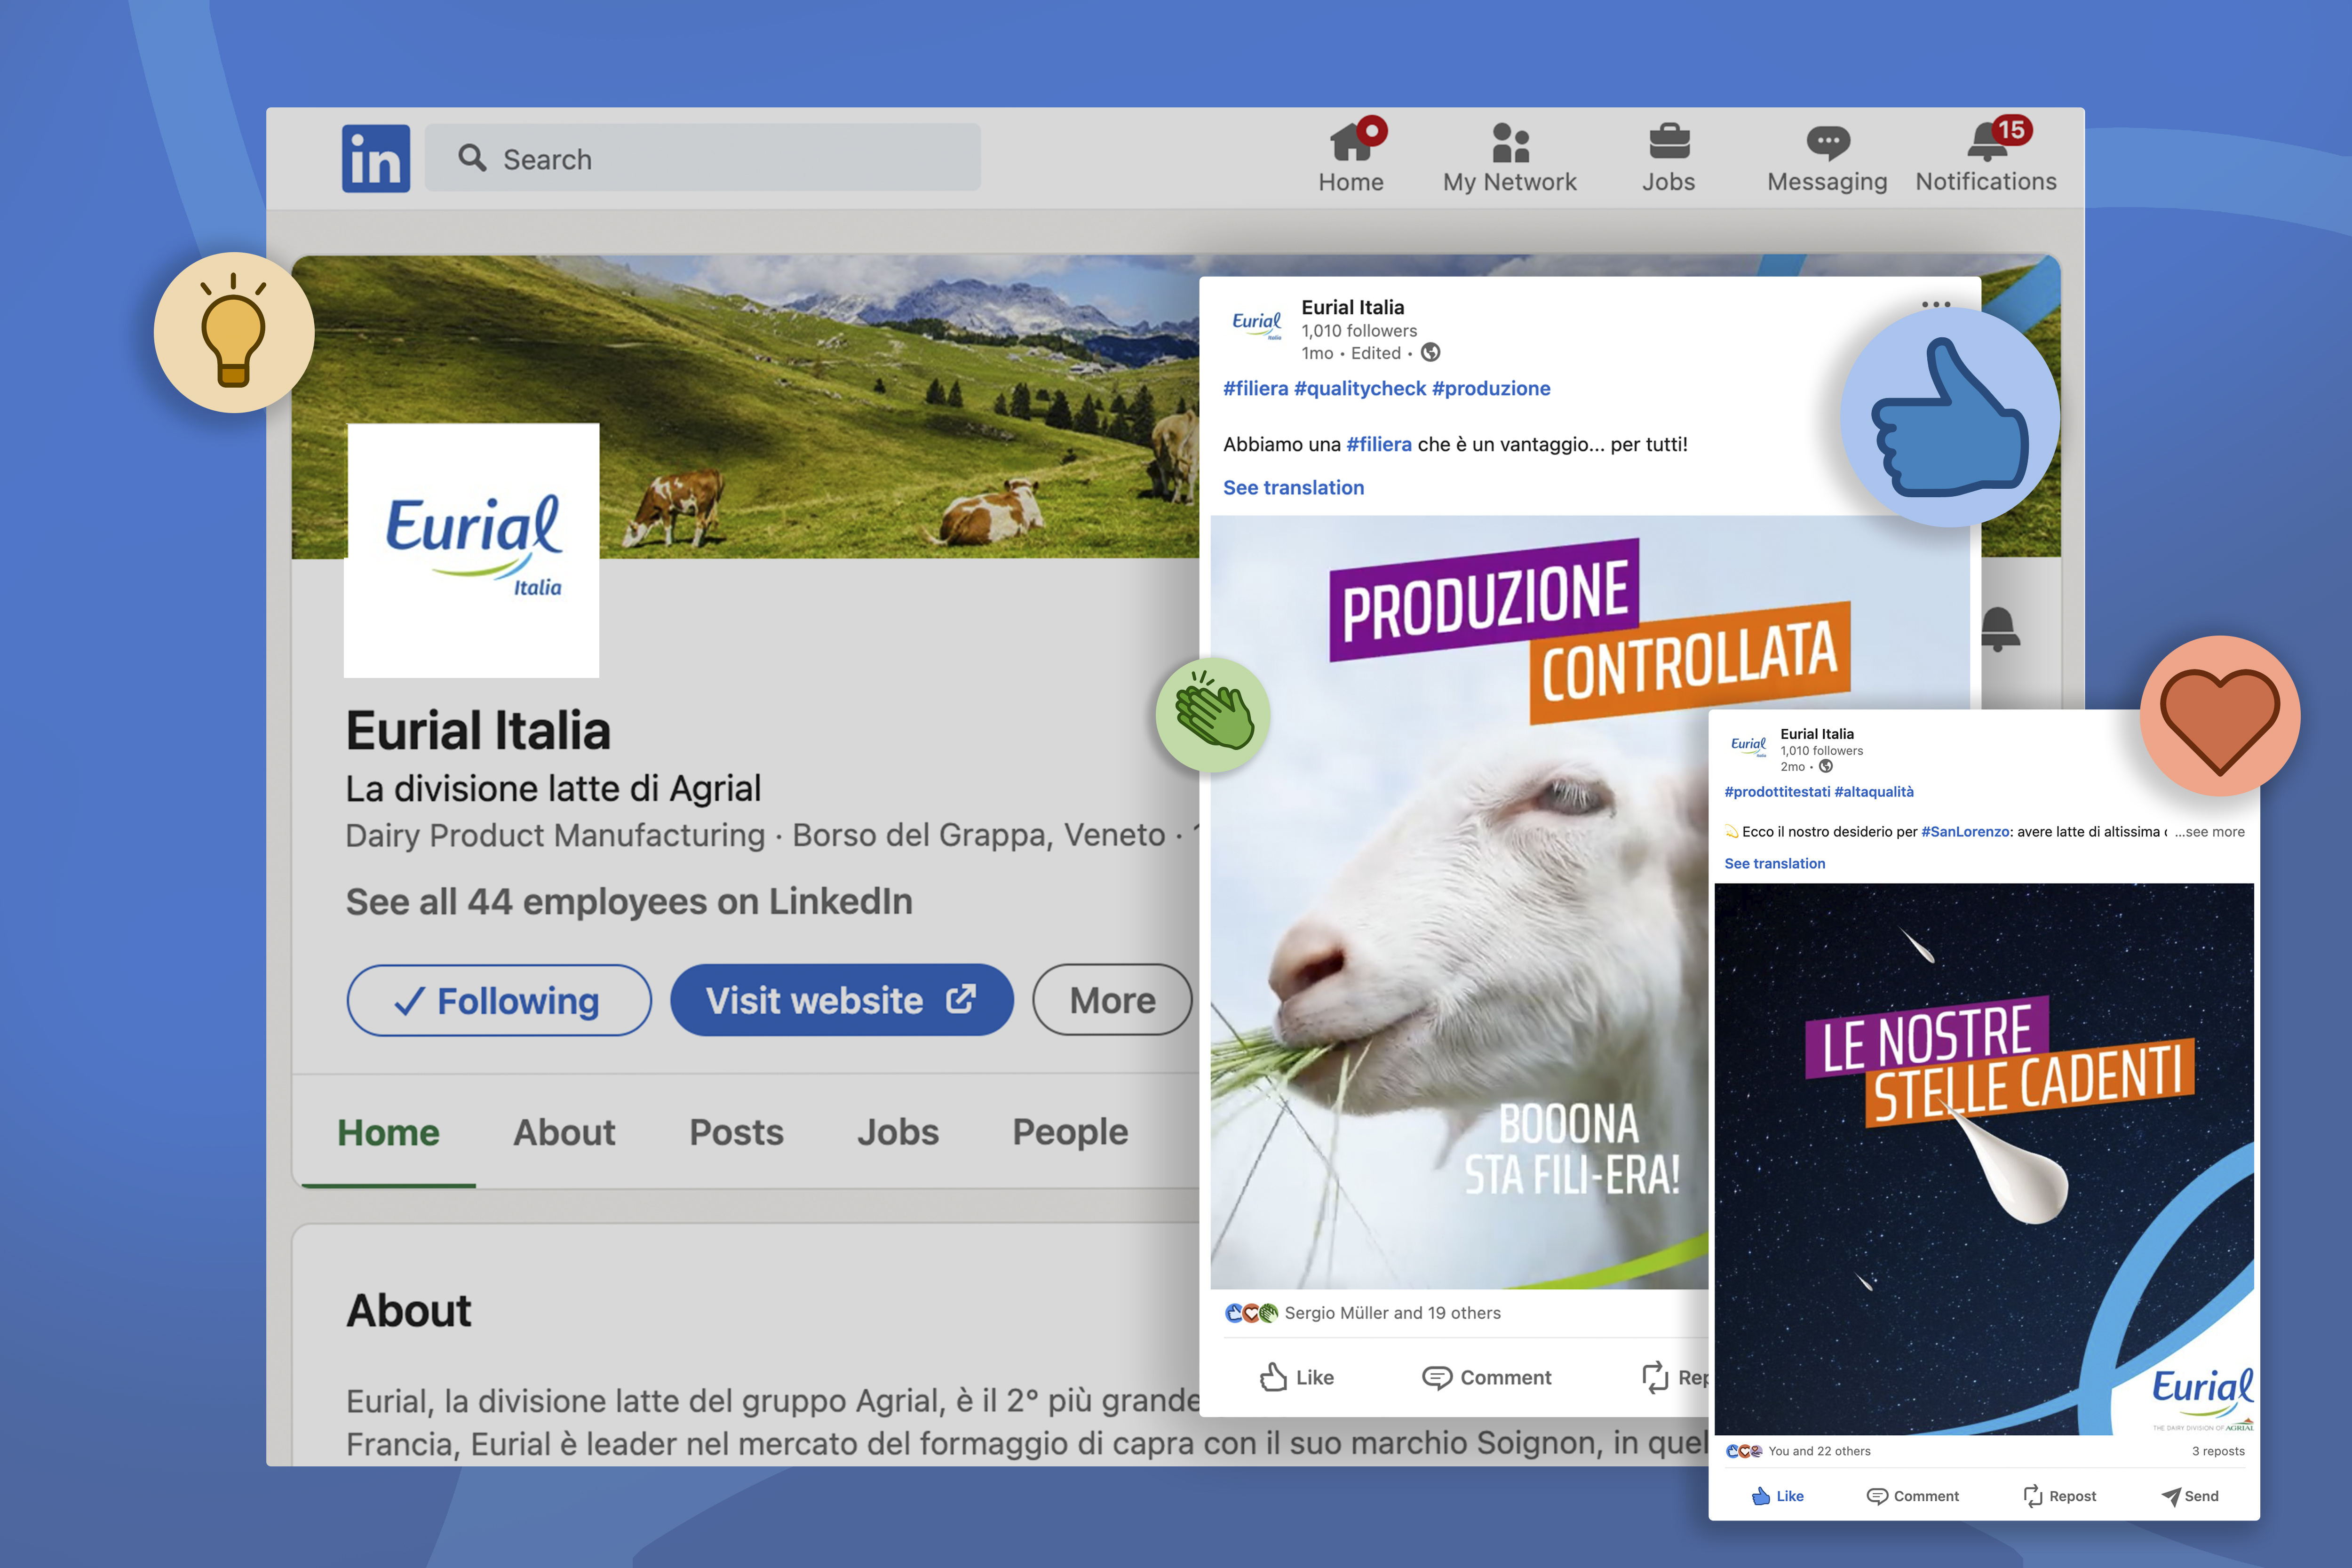This screenshot has width=2352, height=1568.
Task: Open See all 44 employees link
Action: tap(629, 901)
